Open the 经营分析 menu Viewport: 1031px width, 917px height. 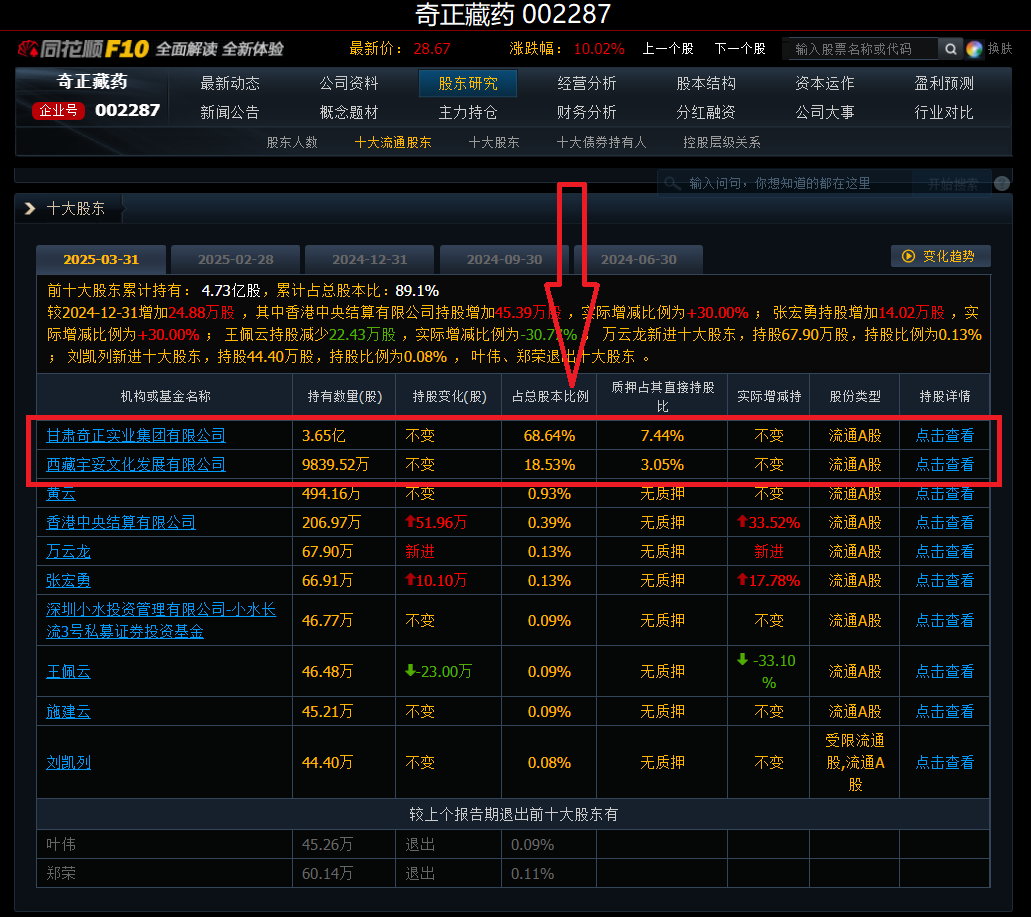587,83
